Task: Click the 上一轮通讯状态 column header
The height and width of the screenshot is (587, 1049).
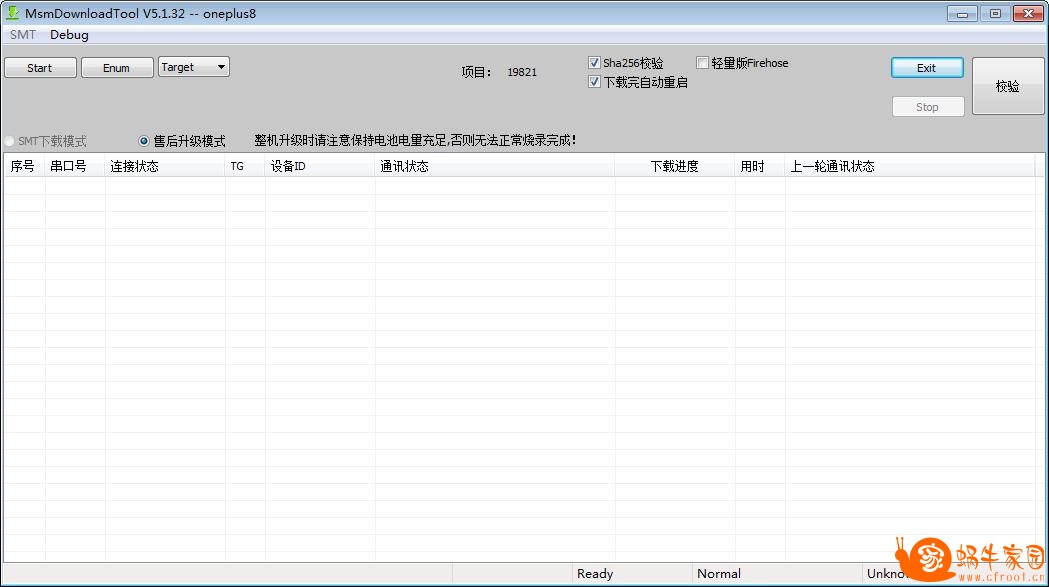Action: (910, 166)
